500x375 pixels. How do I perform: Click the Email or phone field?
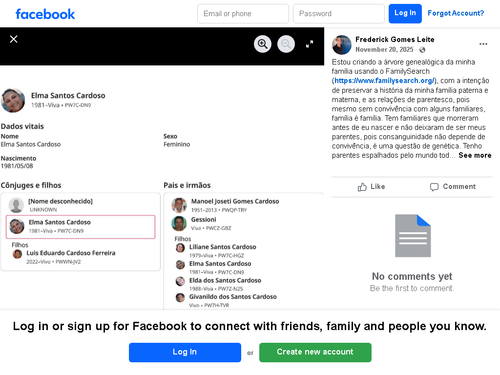click(243, 14)
